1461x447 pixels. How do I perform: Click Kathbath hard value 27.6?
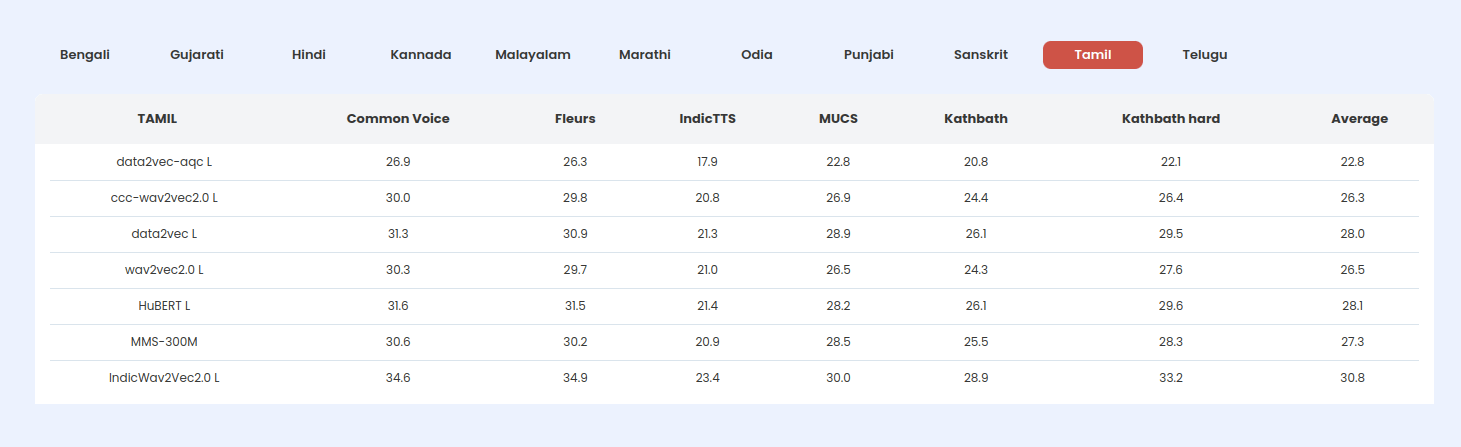[x=1171, y=270]
